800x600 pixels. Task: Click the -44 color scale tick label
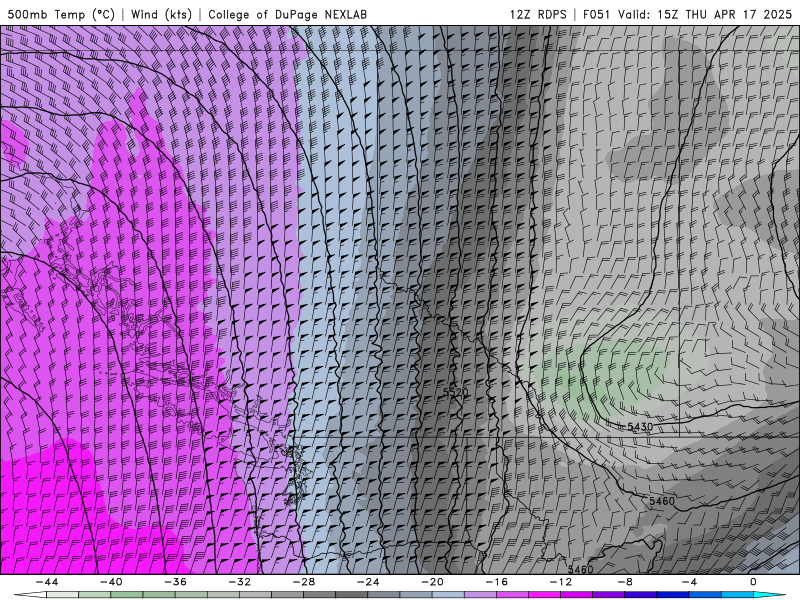[x=47, y=582]
